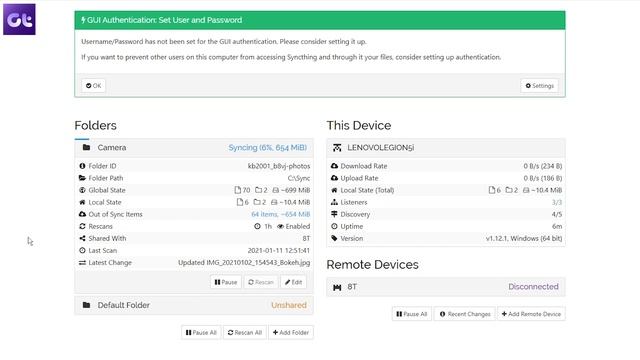Viewport: 640px width, 360px height.
Task: Click the GT logo in corner
Action: (x=19, y=19)
